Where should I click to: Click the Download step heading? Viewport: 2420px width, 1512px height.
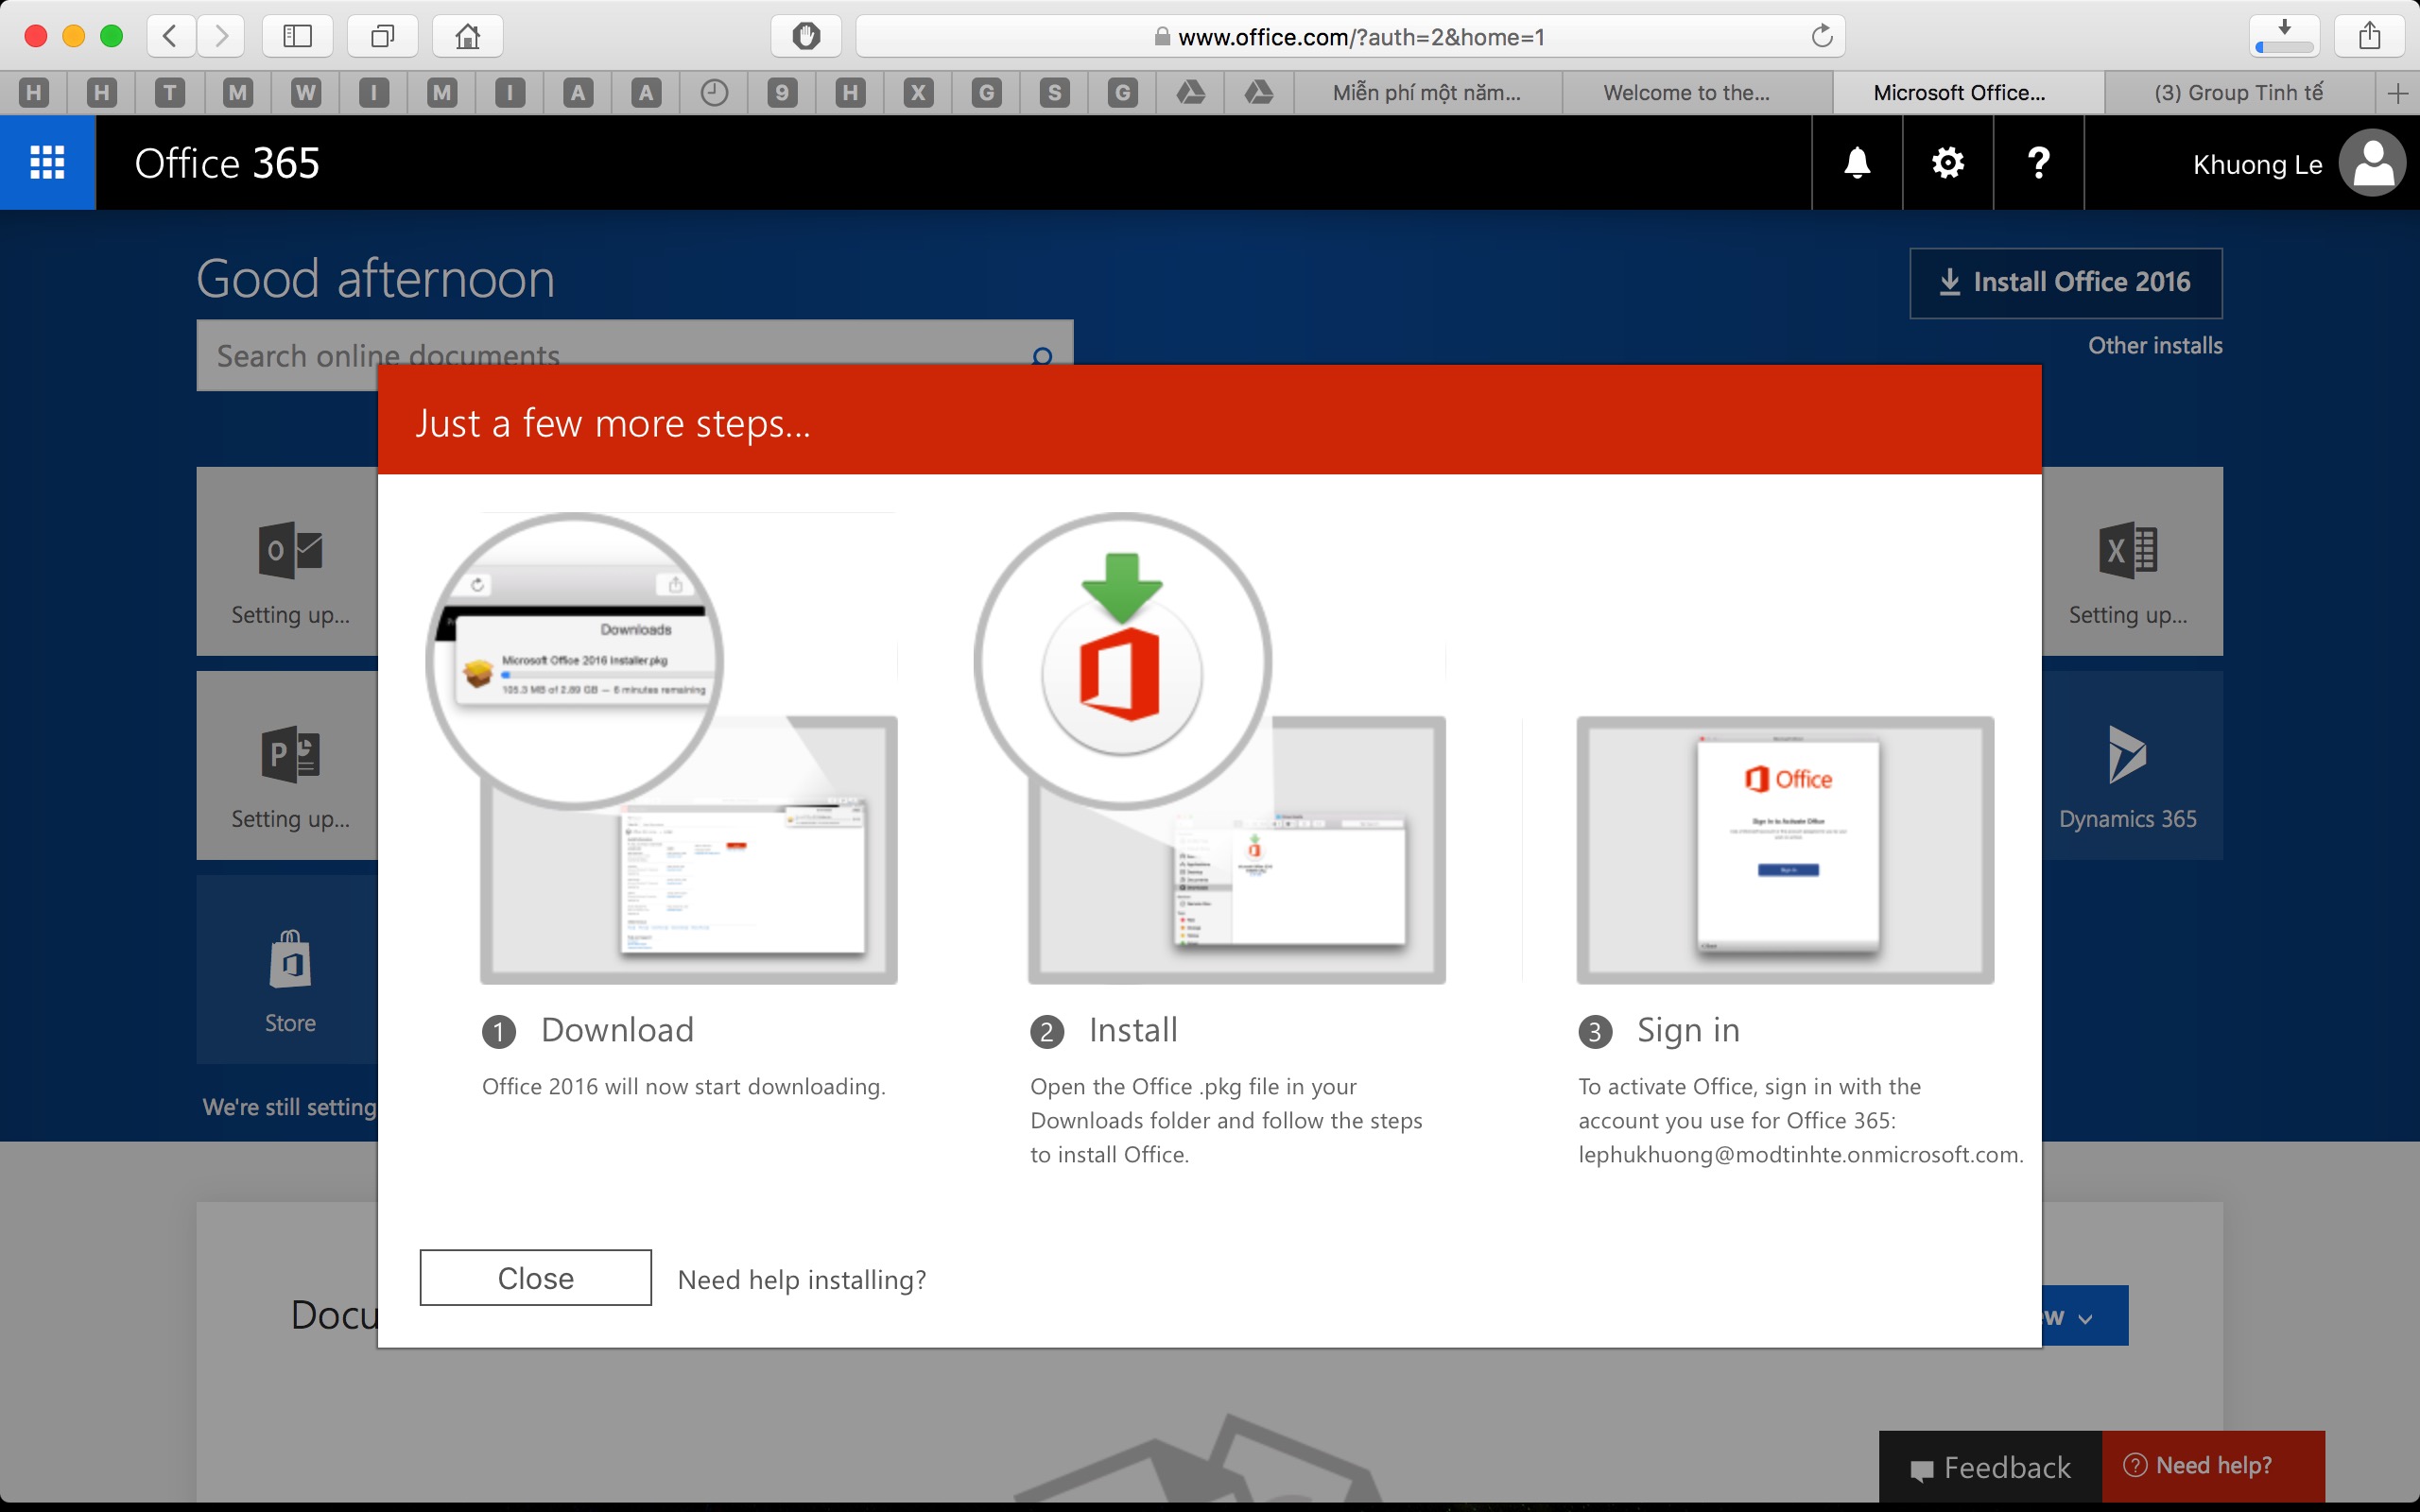(617, 1030)
